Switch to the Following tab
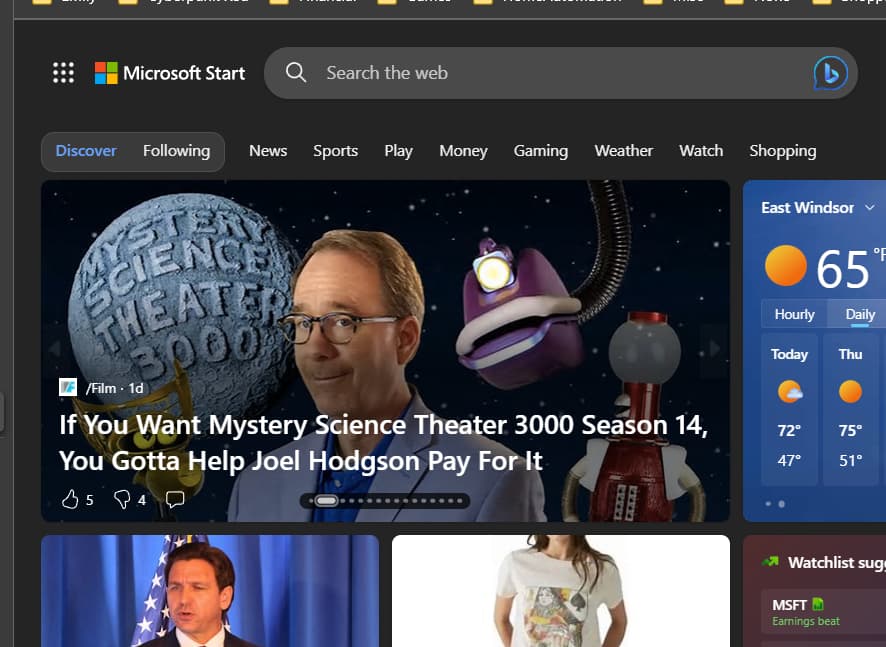Viewport: 886px width, 647px height. tap(176, 151)
